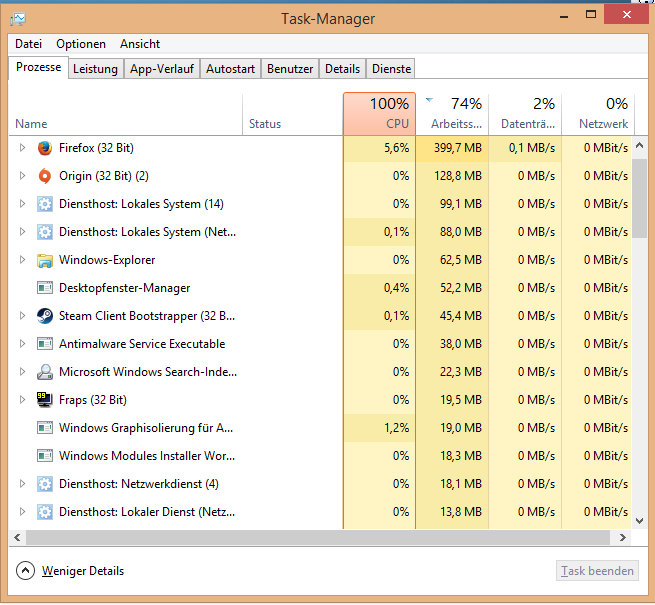Expand the Origin (32 Bit) (2) process group
This screenshot has height=605, width=655.
tap(23, 175)
